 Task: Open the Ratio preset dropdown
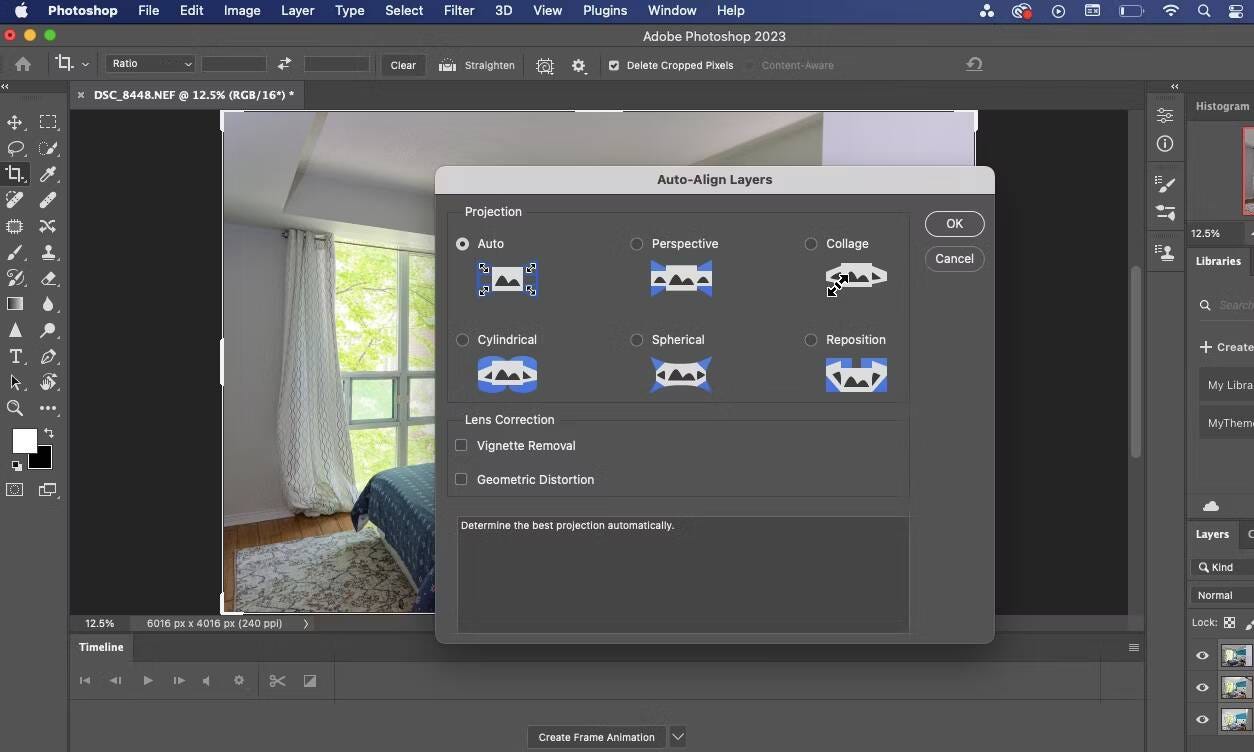point(151,64)
